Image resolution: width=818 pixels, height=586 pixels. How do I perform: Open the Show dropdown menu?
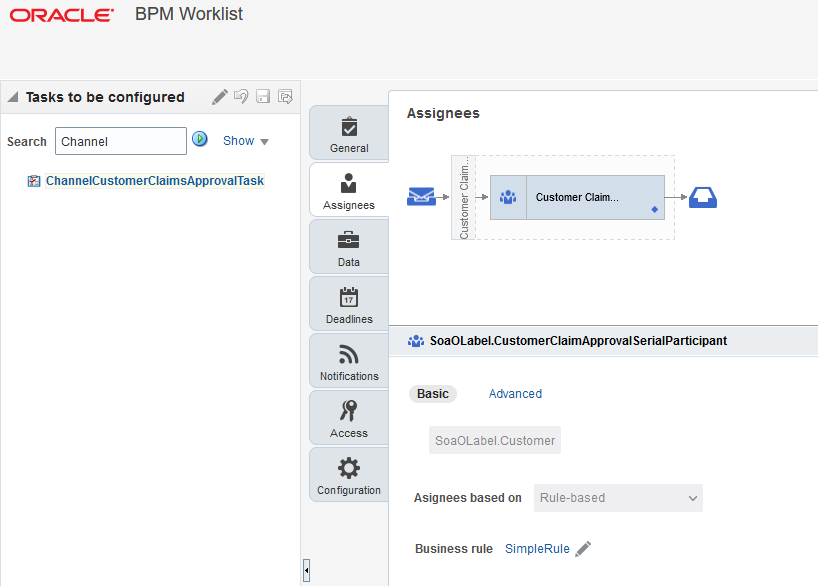(x=246, y=141)
